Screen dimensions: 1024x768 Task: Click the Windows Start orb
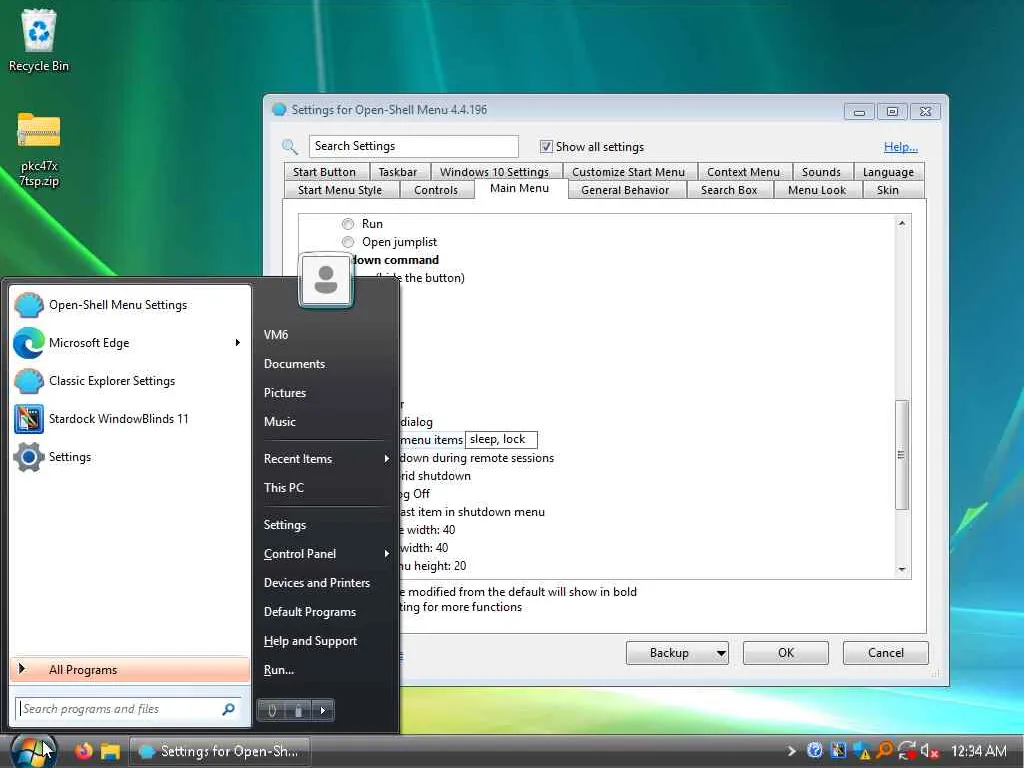33,751
